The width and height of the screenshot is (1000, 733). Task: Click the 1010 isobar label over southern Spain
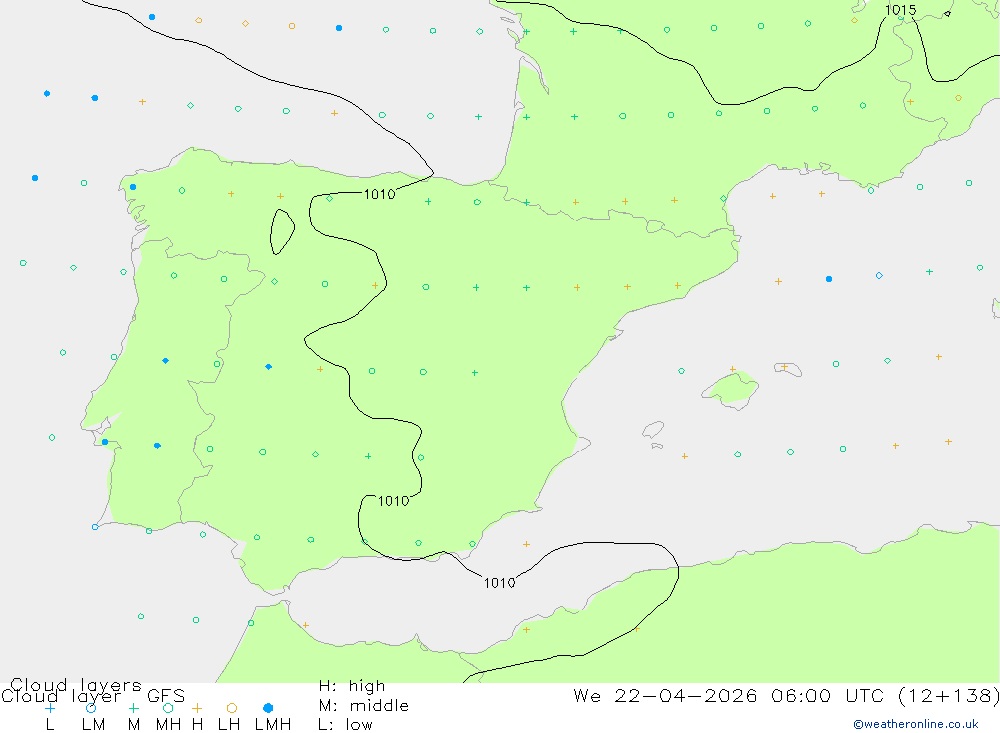(x=393, y=501)
